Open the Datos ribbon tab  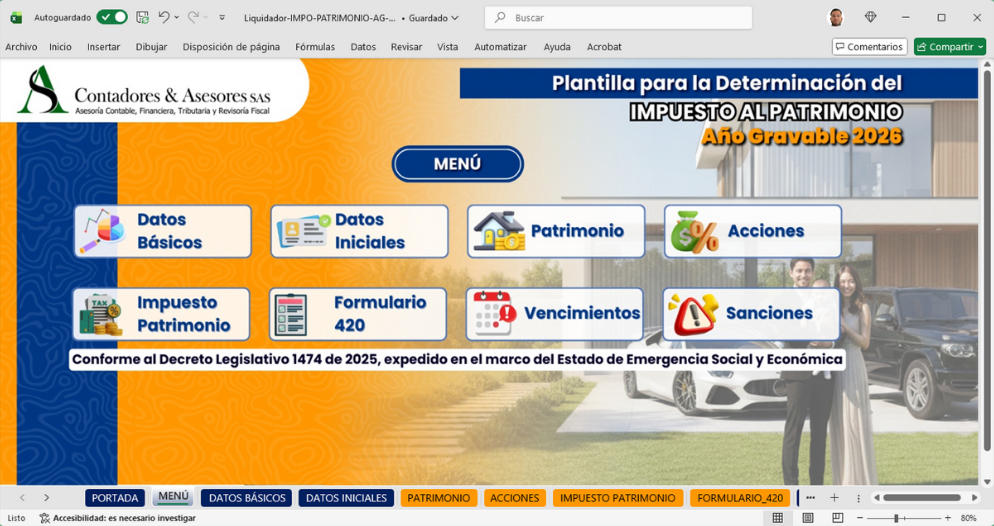pos(363,47)
